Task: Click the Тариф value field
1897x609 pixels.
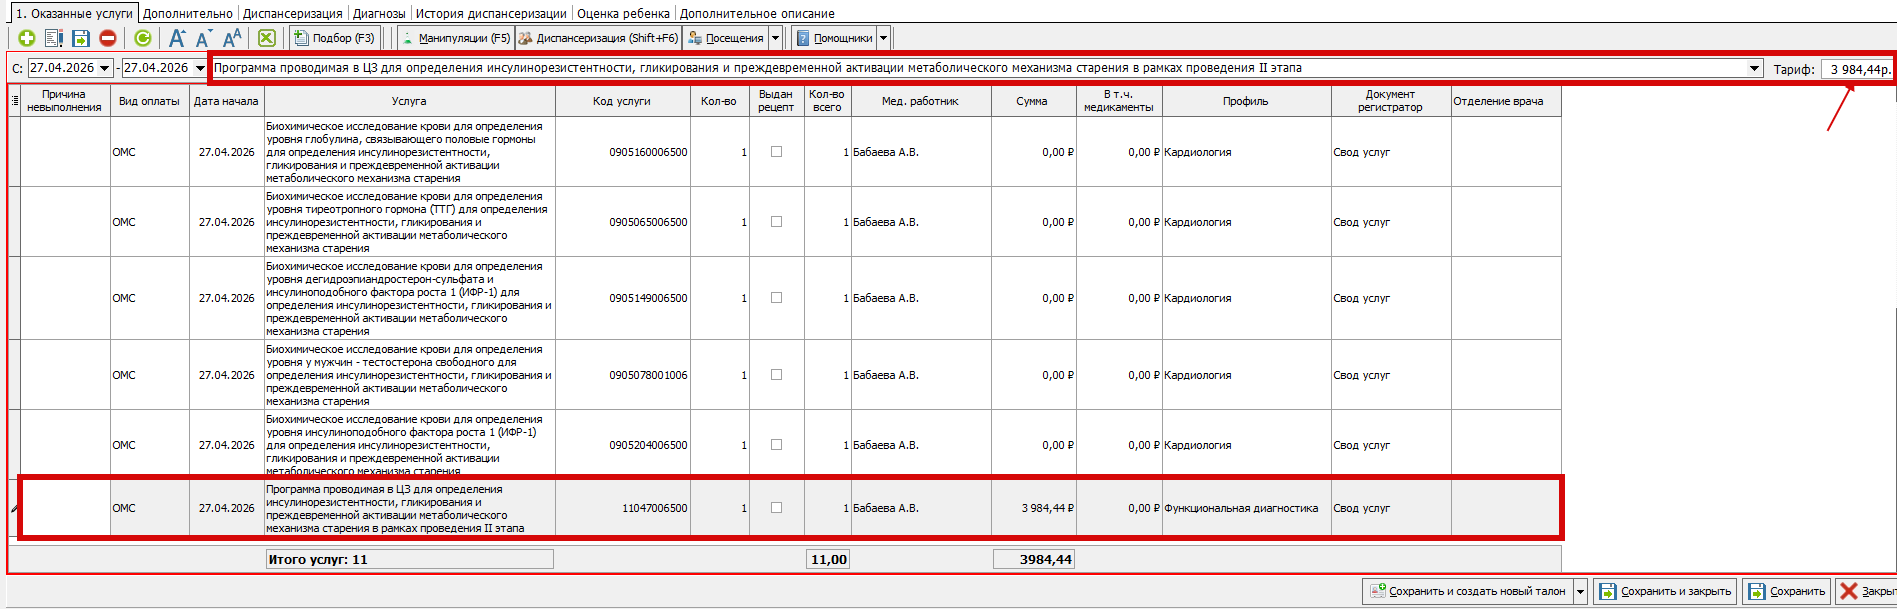Action: click(x=1857, y=69)
